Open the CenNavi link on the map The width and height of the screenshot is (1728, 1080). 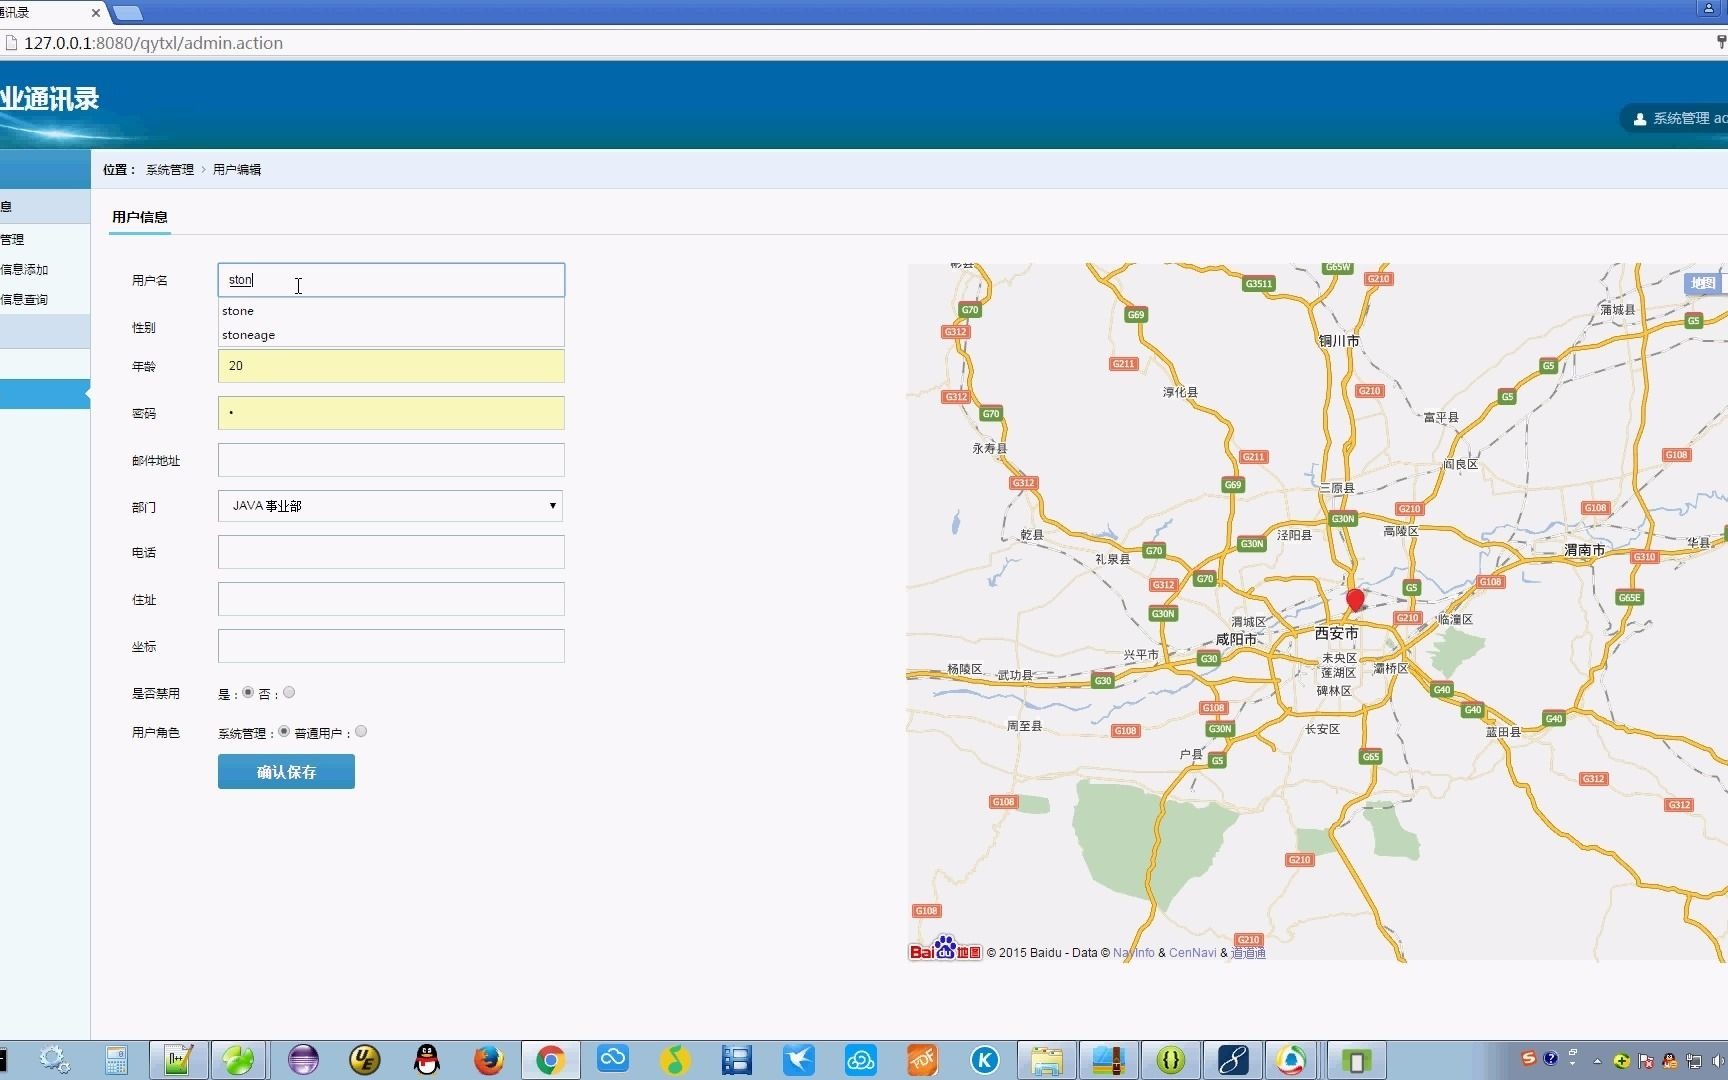1193,953
